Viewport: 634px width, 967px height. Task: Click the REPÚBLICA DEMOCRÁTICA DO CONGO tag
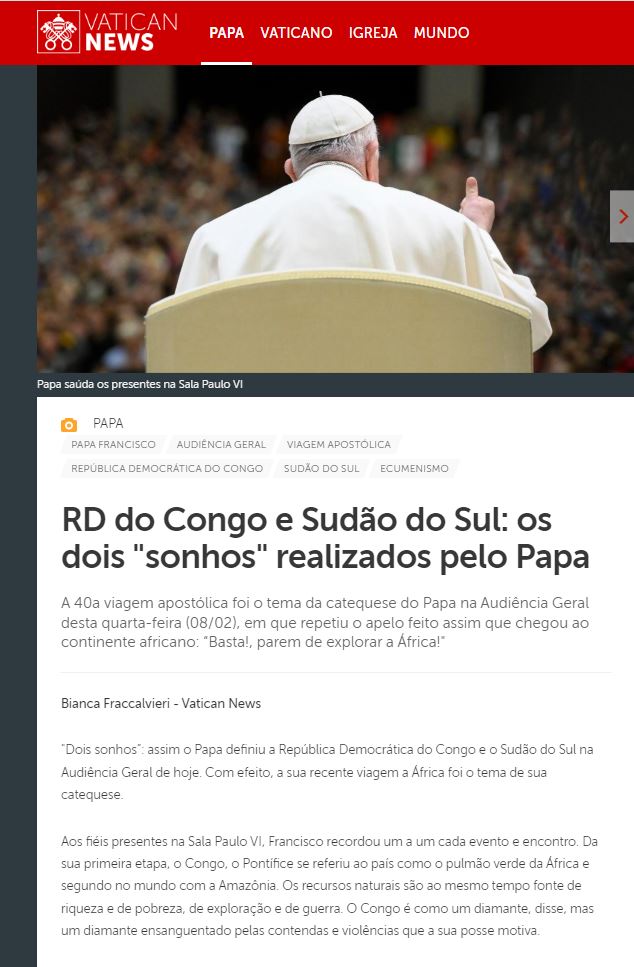tap(167, 468)
